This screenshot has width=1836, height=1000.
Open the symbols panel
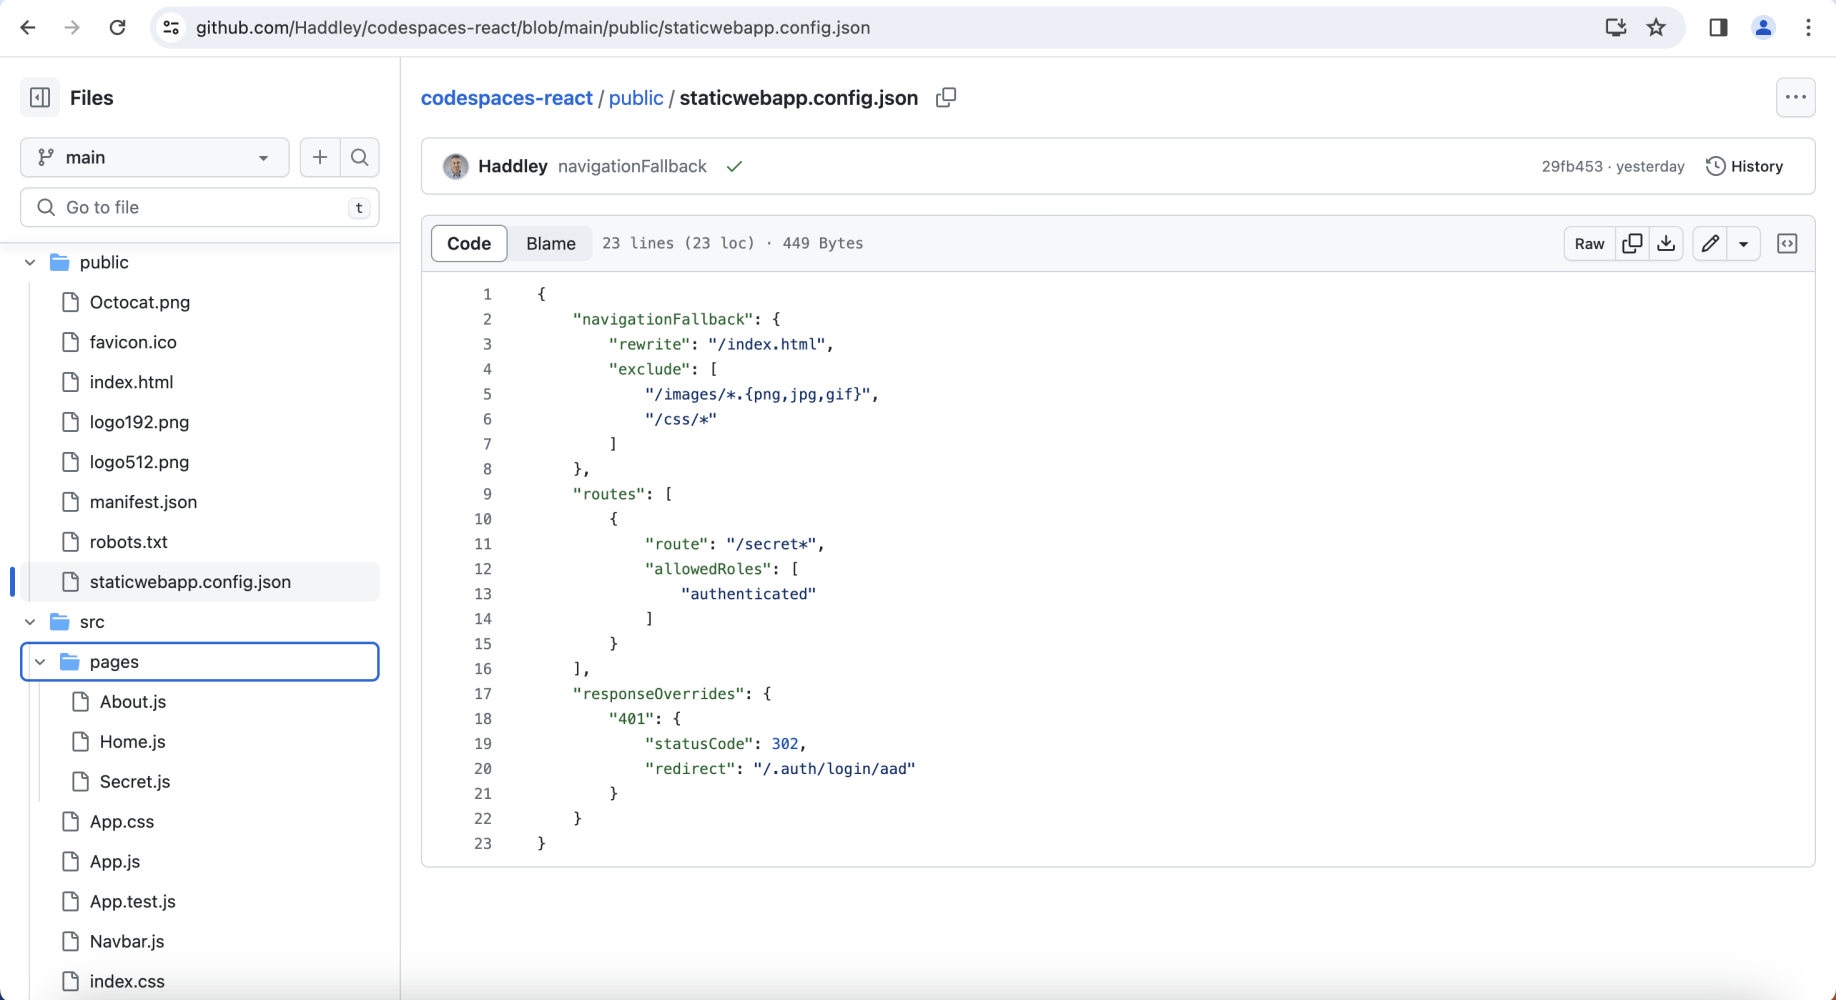pyautogui.click(x=1787, y=244)
